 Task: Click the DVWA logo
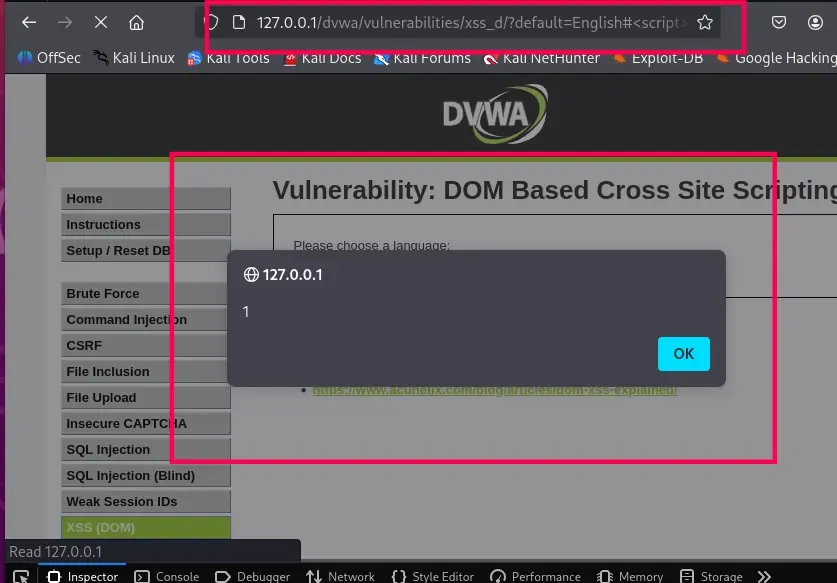(495, 114)
